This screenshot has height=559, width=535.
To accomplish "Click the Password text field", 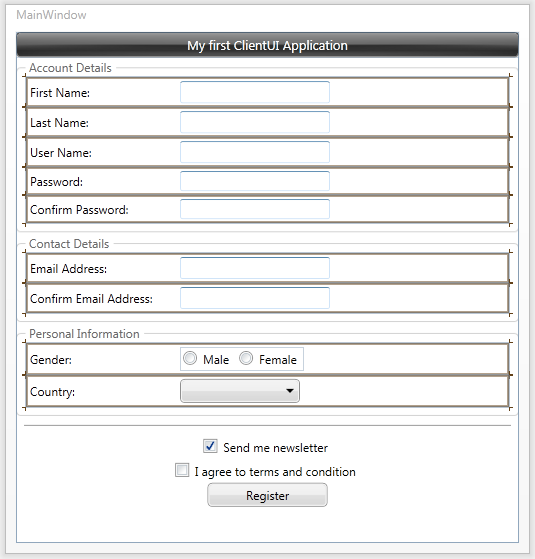I will pyautogui.click(x=255, y=181).
